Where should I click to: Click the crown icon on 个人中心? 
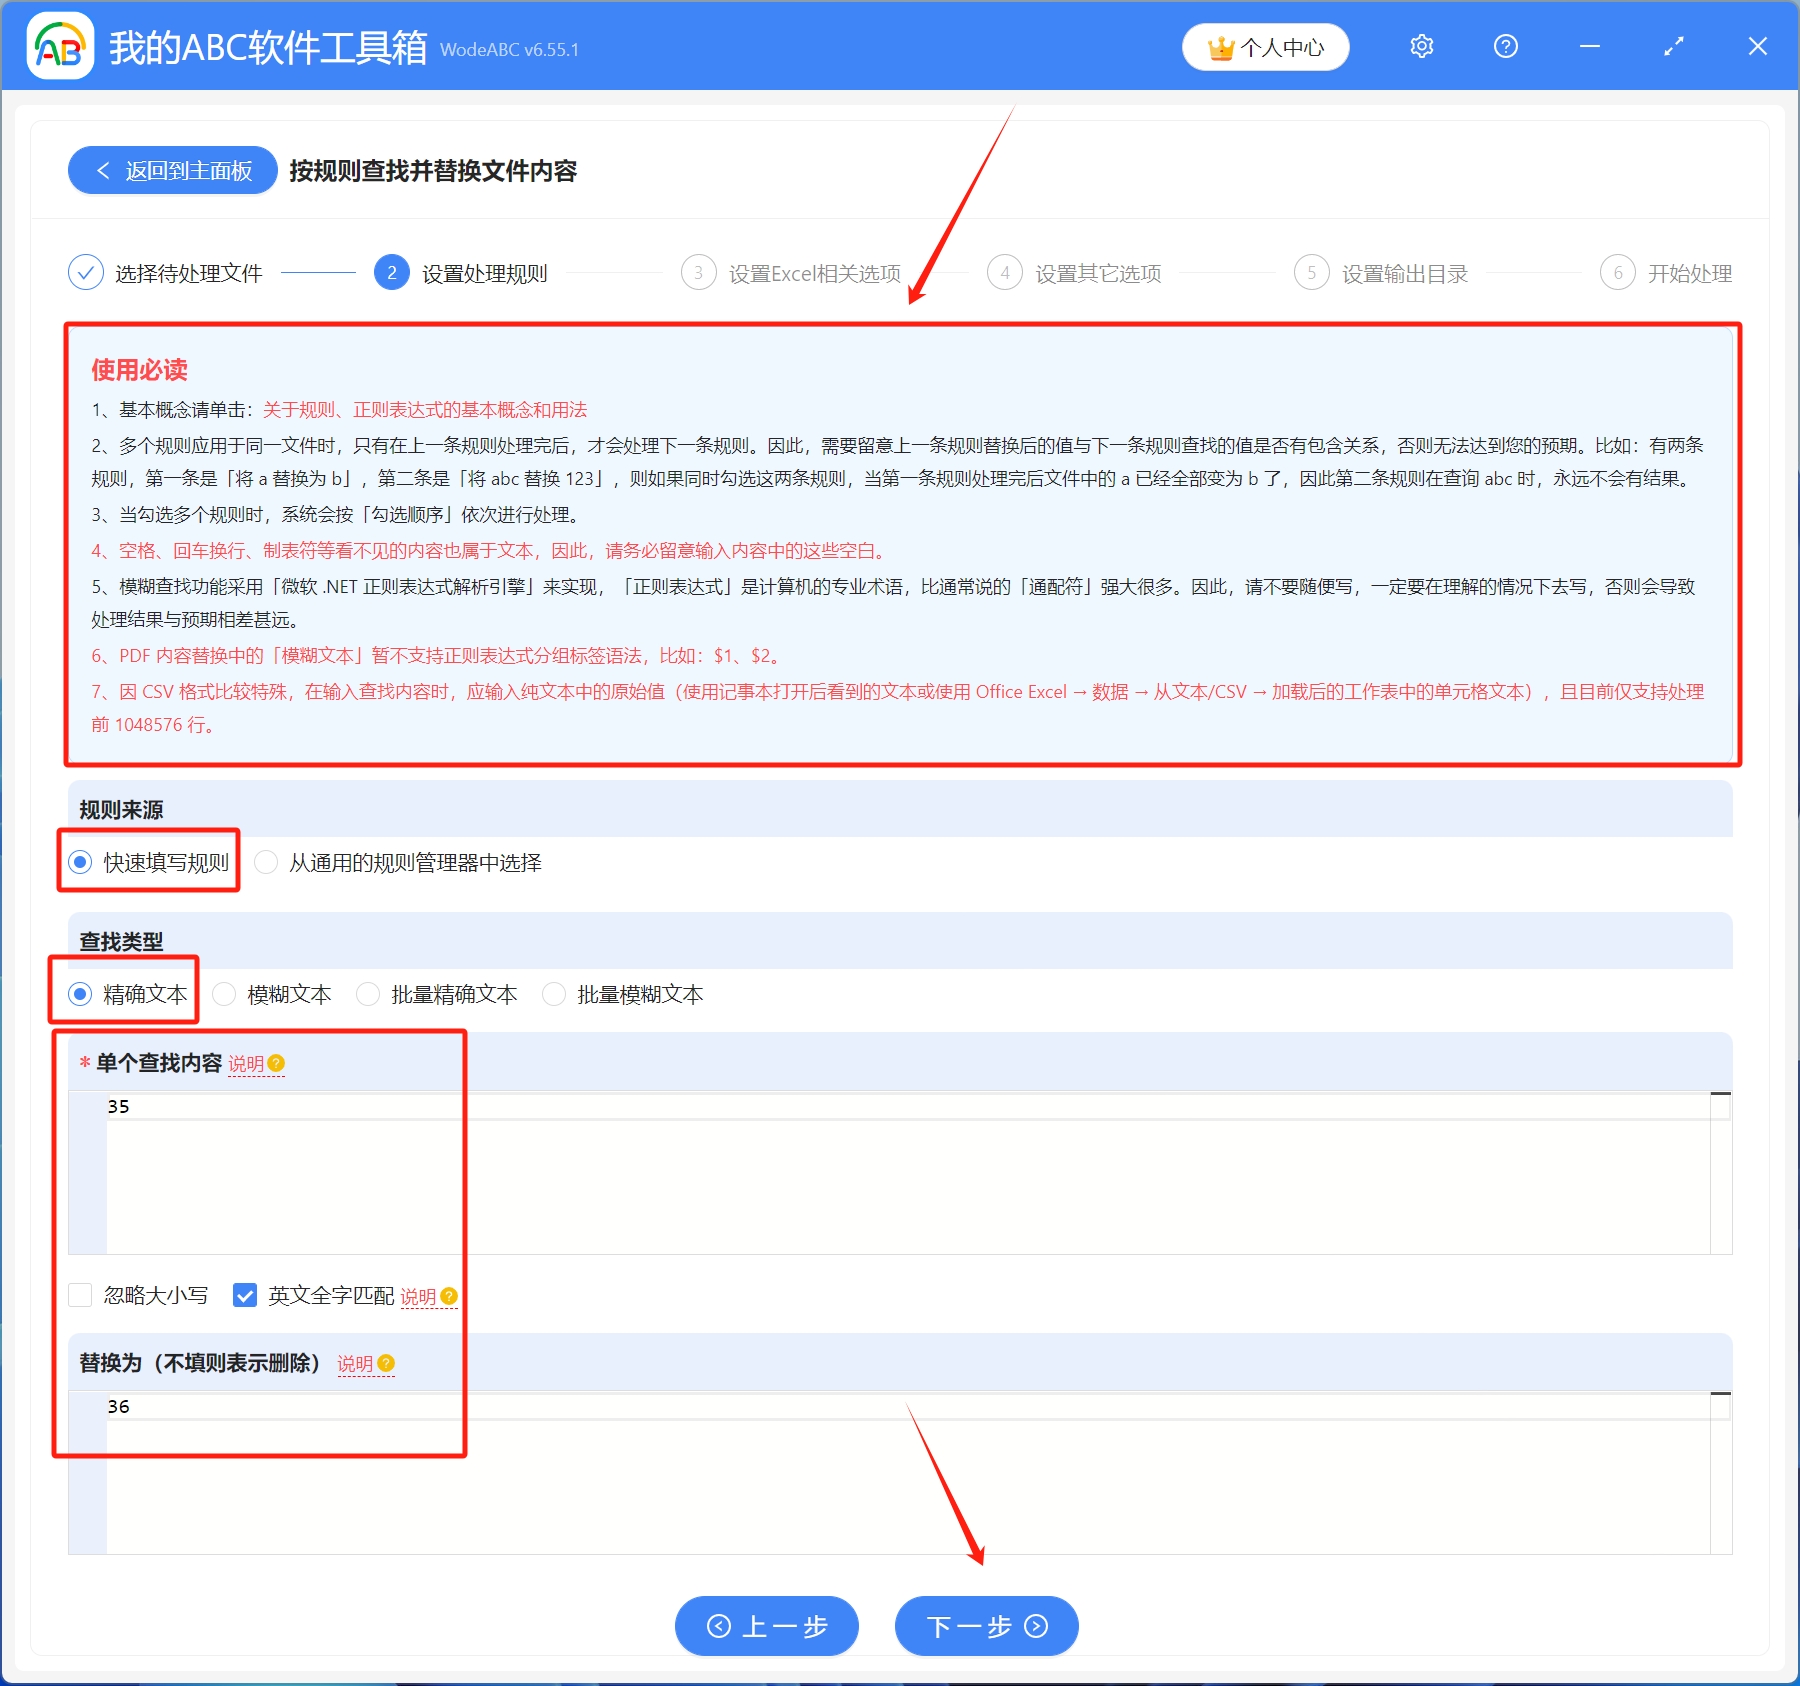pyautogui.click(x=1219, y=46)
